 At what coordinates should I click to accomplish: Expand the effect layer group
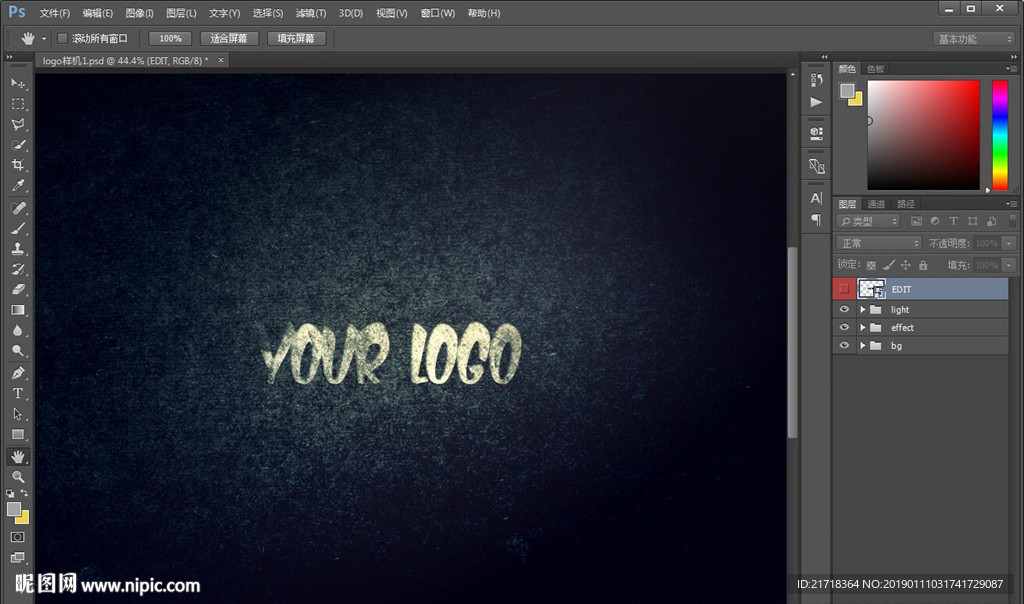pyautogui.click(x=862, y=328)
